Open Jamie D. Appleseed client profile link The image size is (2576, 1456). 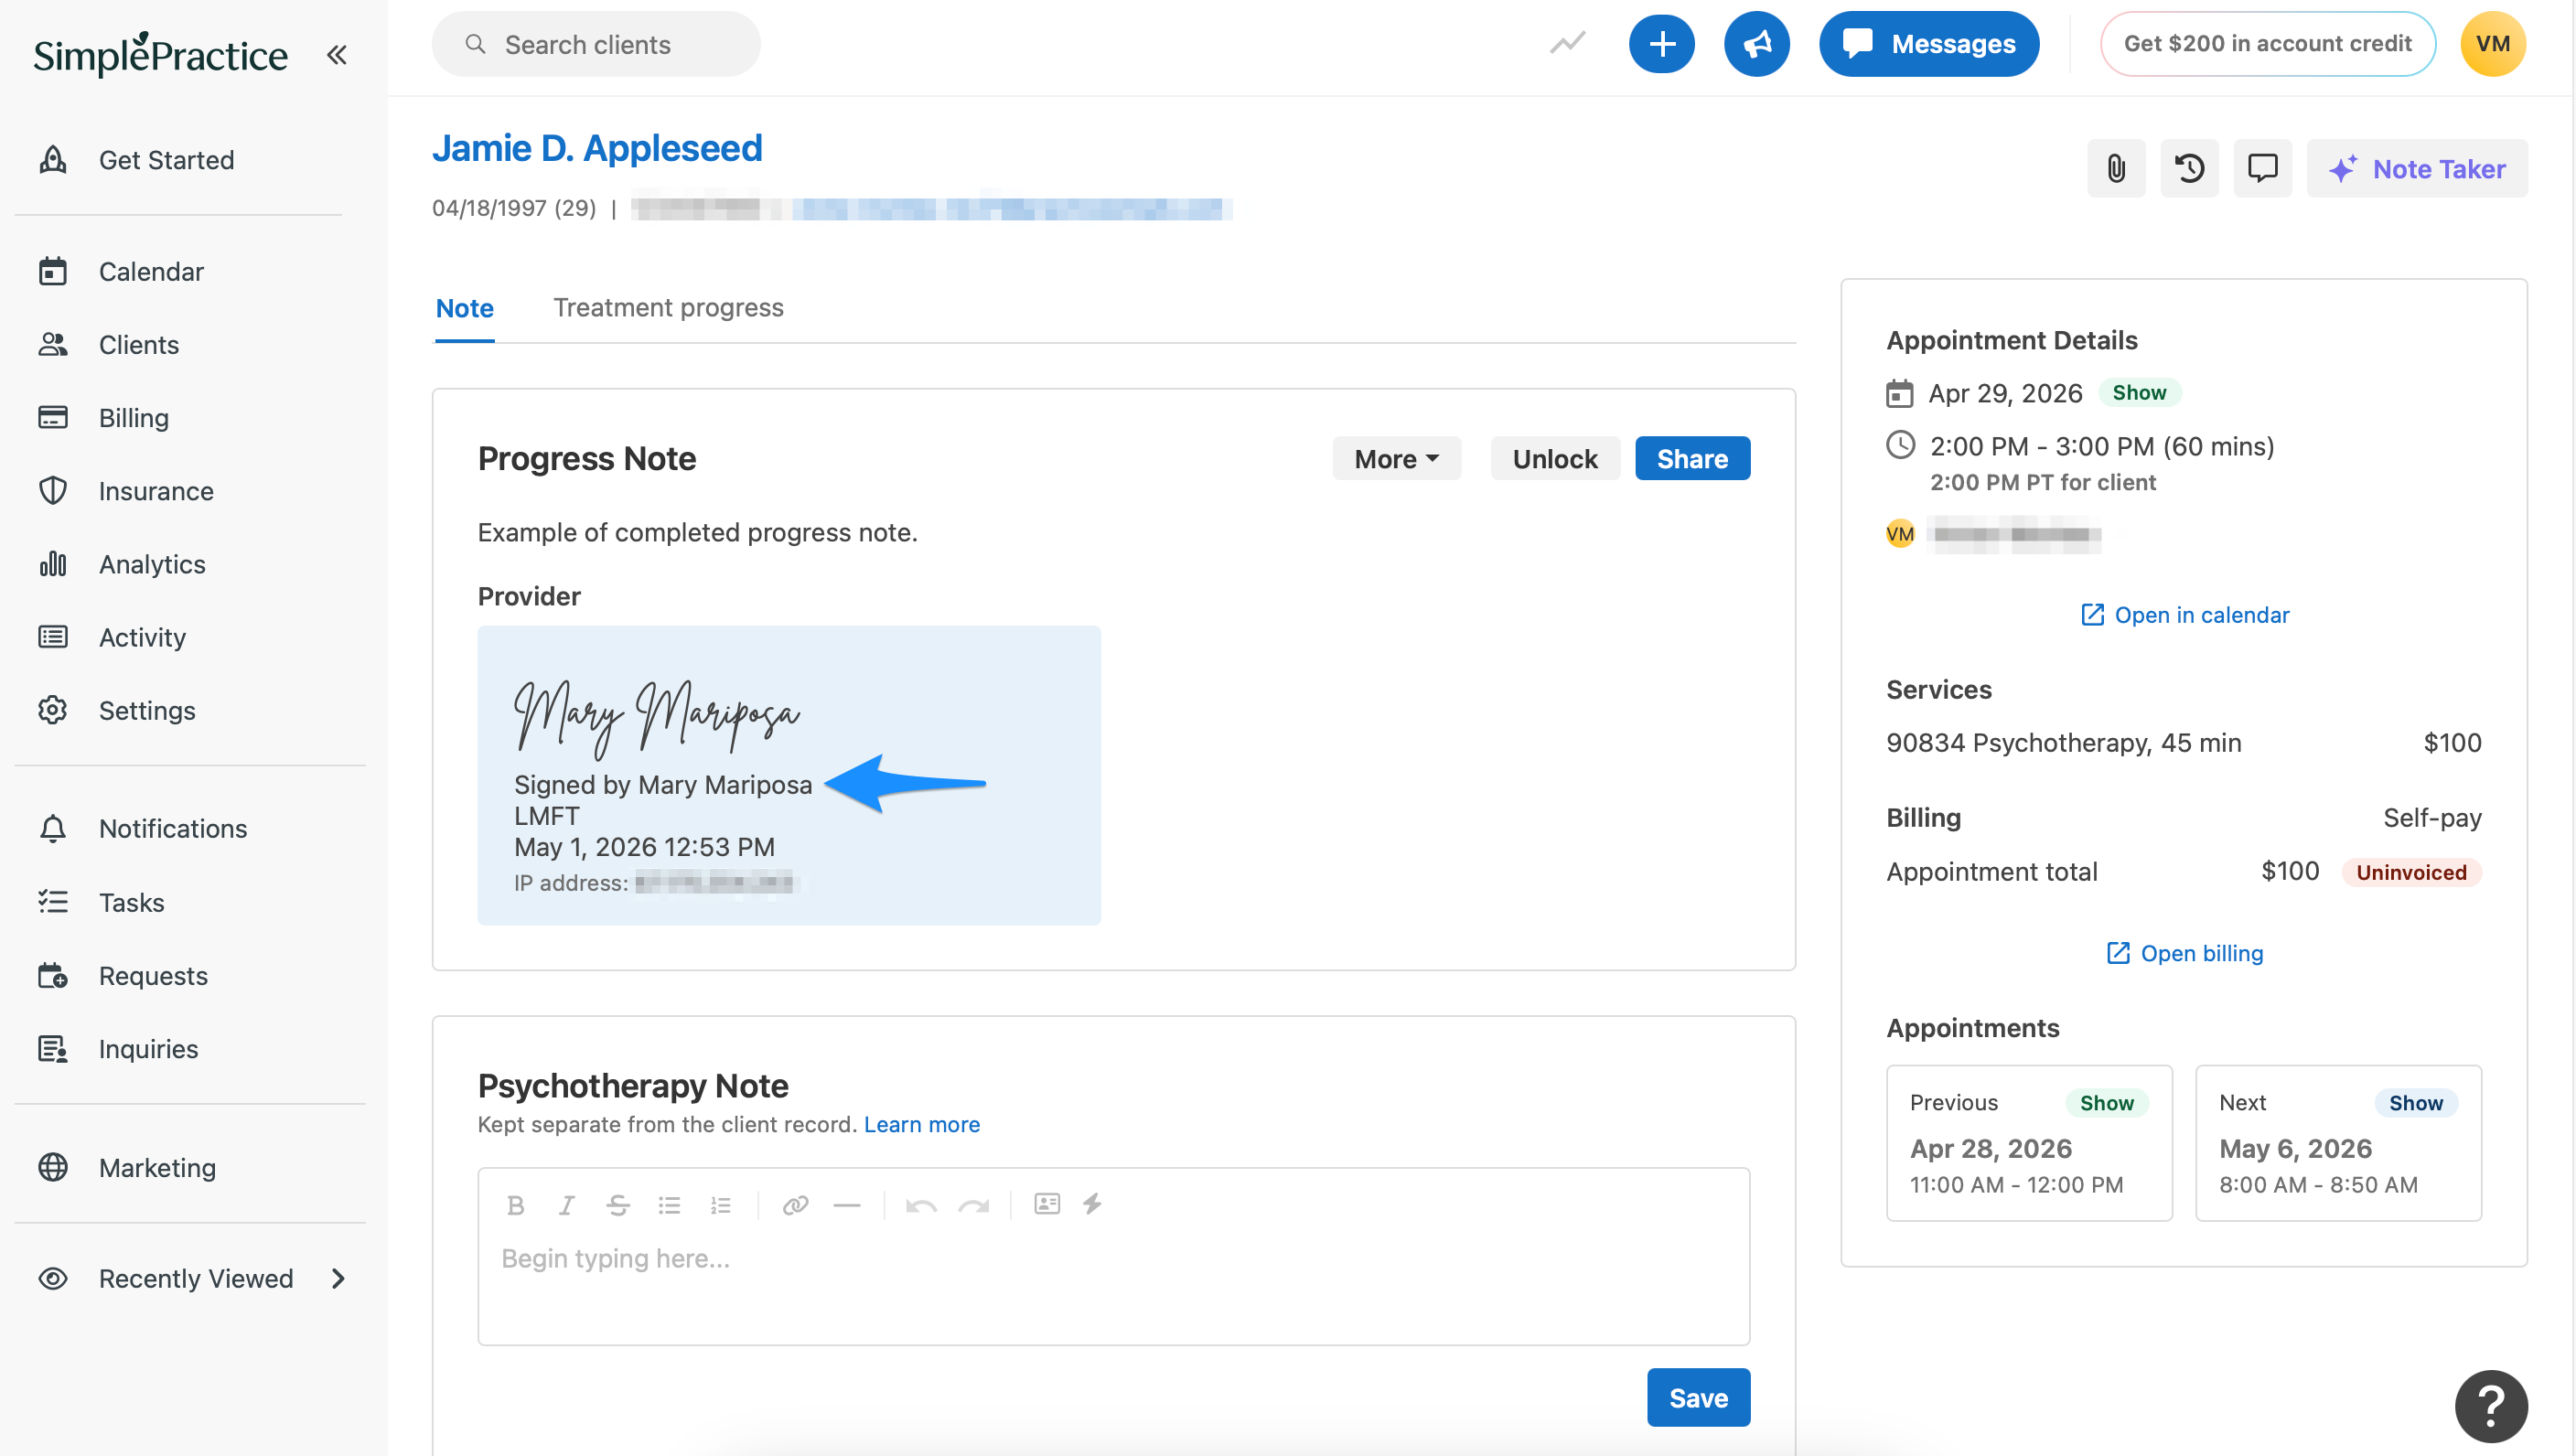[596, 148]
